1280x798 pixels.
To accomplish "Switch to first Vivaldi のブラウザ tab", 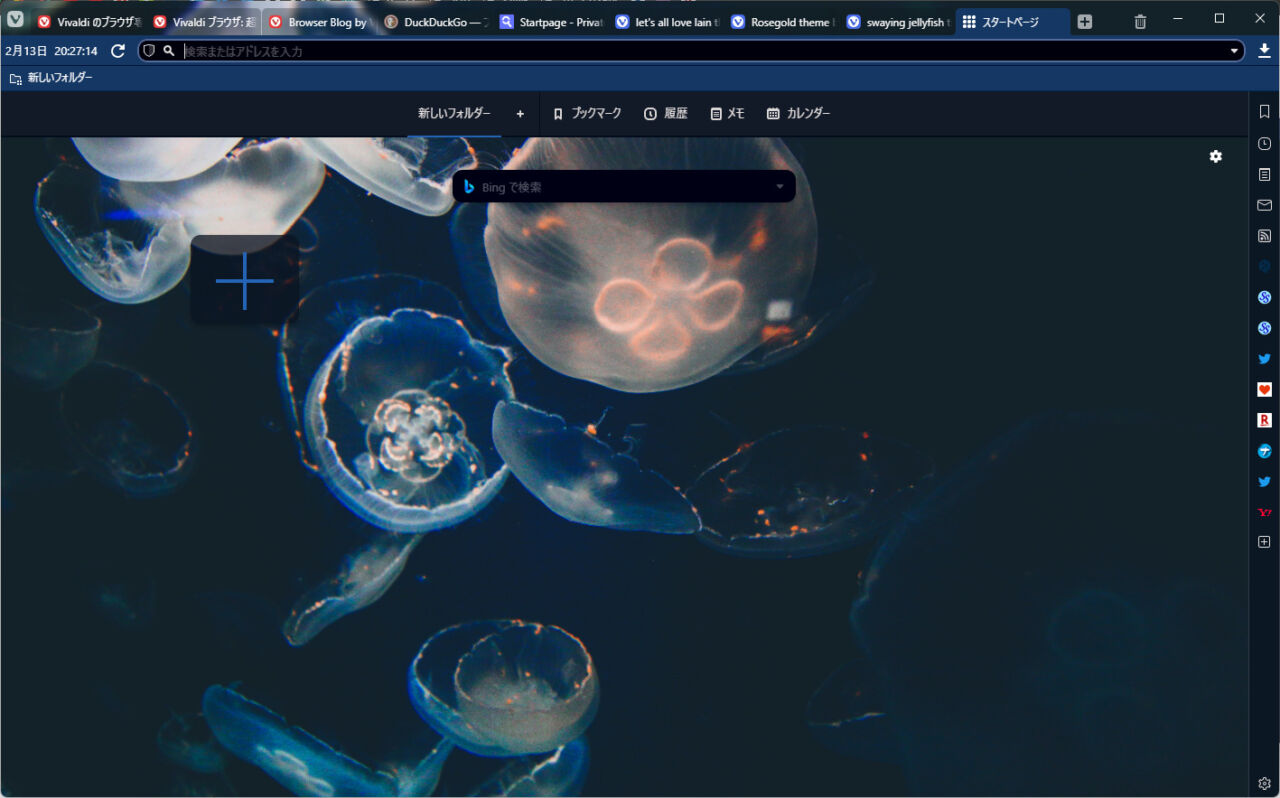I will point(88,22).
